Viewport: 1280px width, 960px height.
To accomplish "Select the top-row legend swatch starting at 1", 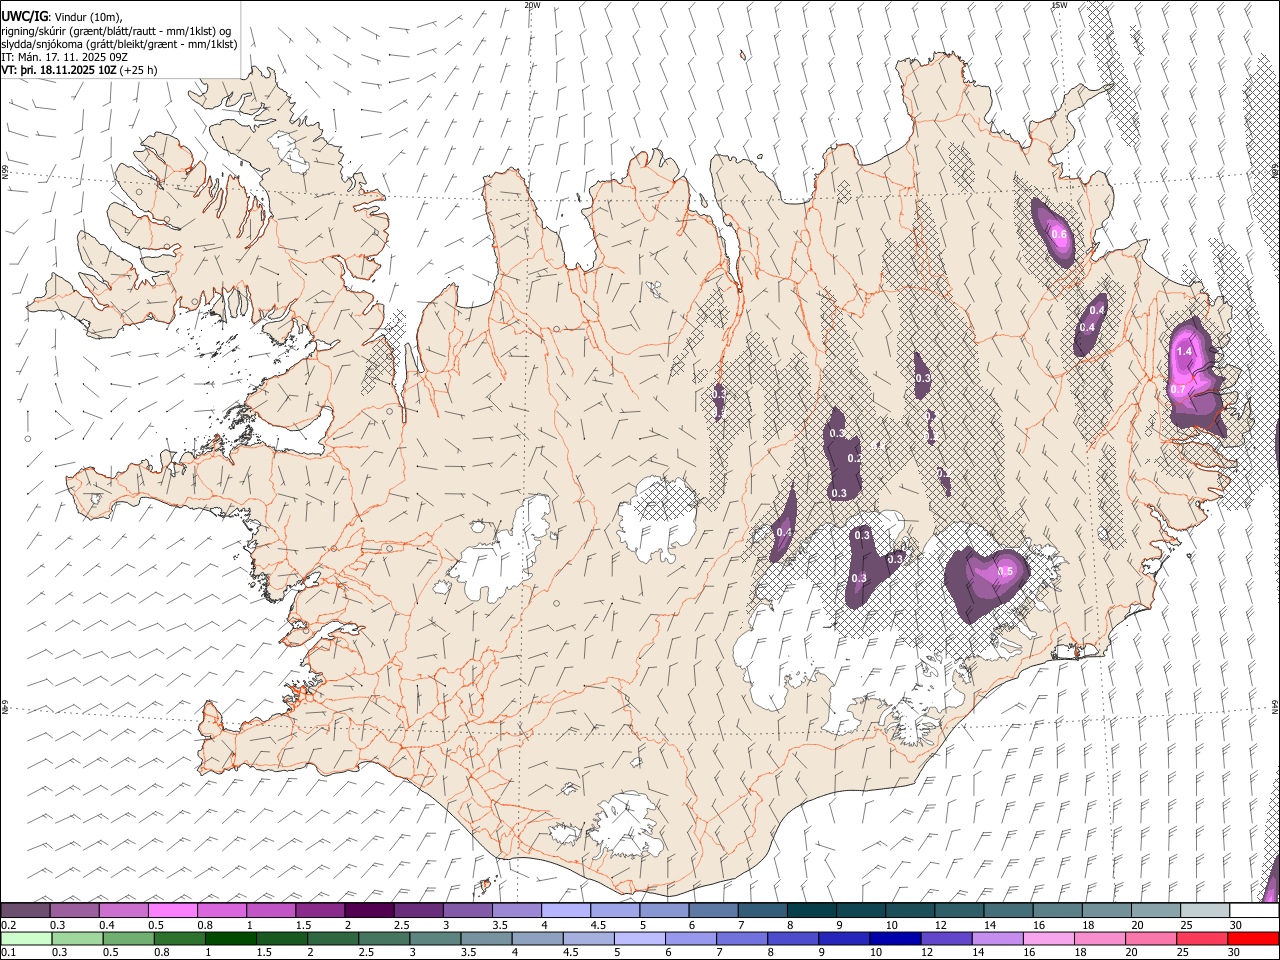I will point(271,911).
